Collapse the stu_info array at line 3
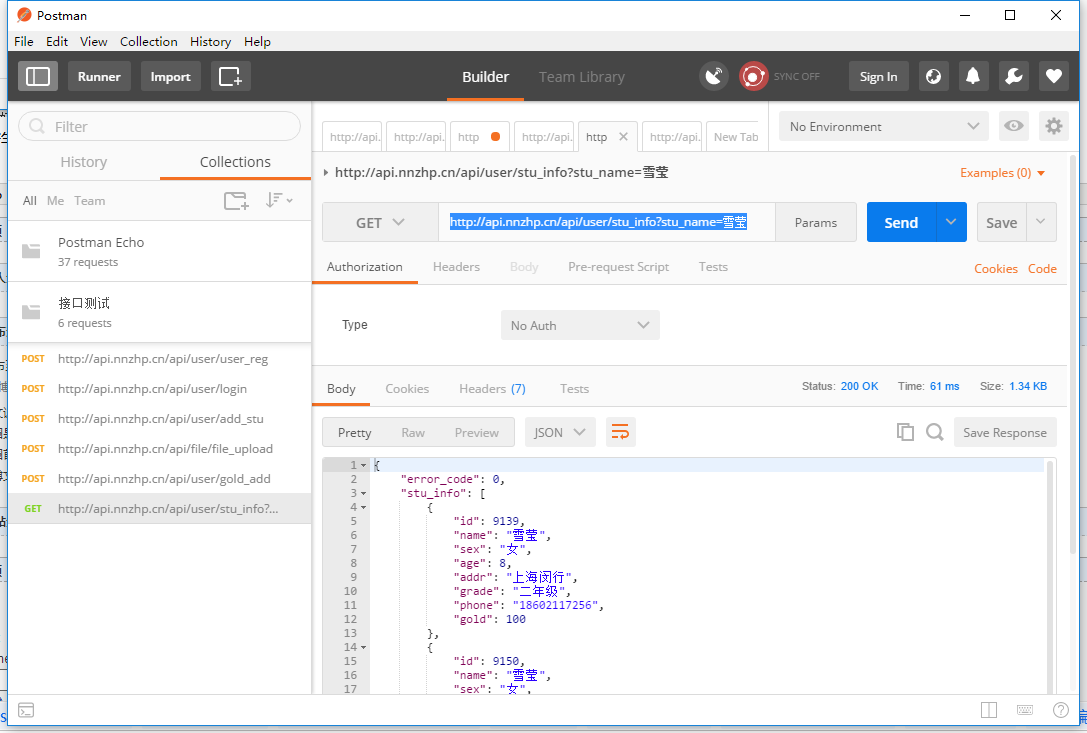 click(363, 493)
